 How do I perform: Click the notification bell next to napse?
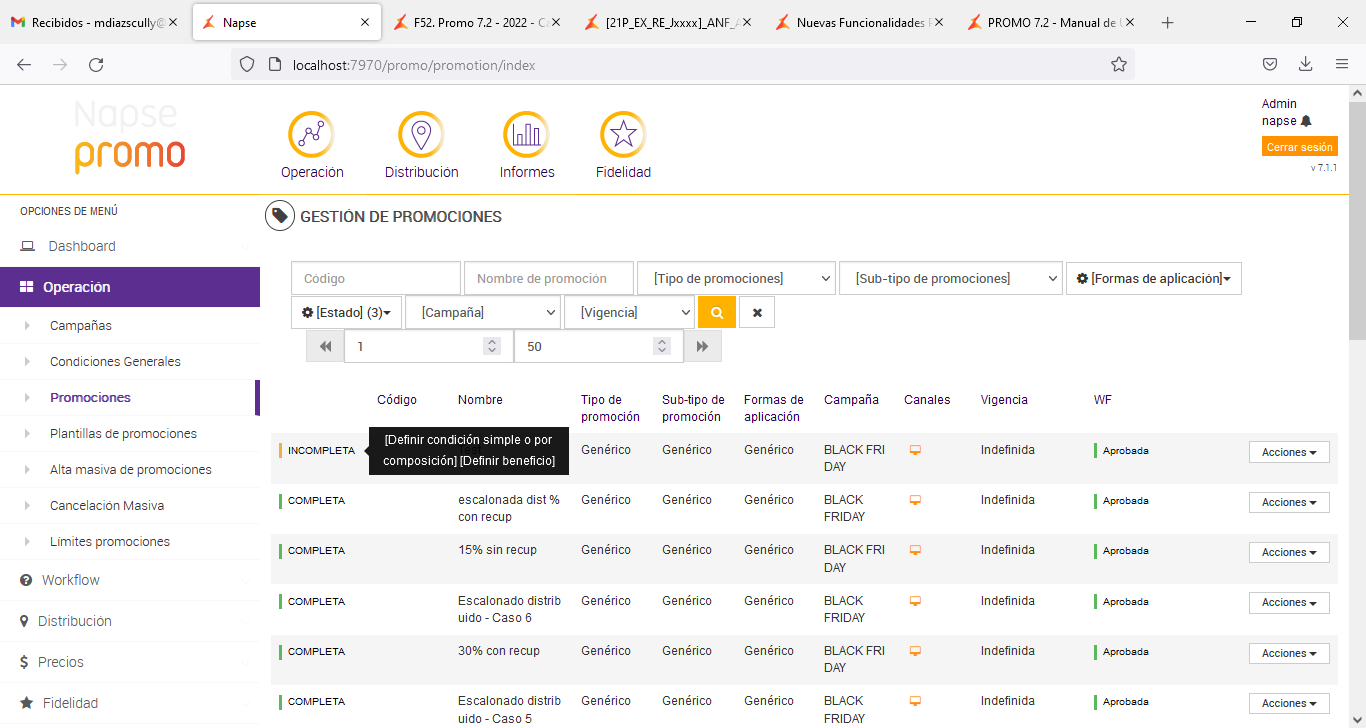click(1306, 121)
